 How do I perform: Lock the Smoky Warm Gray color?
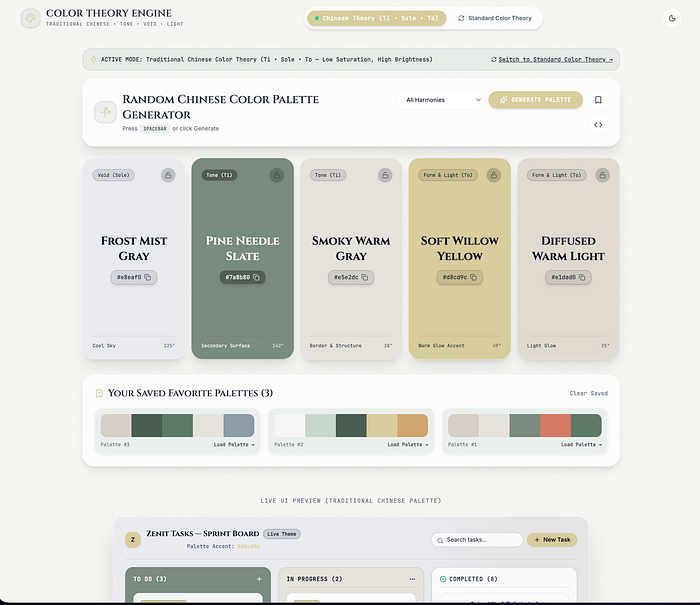[385, 175]
